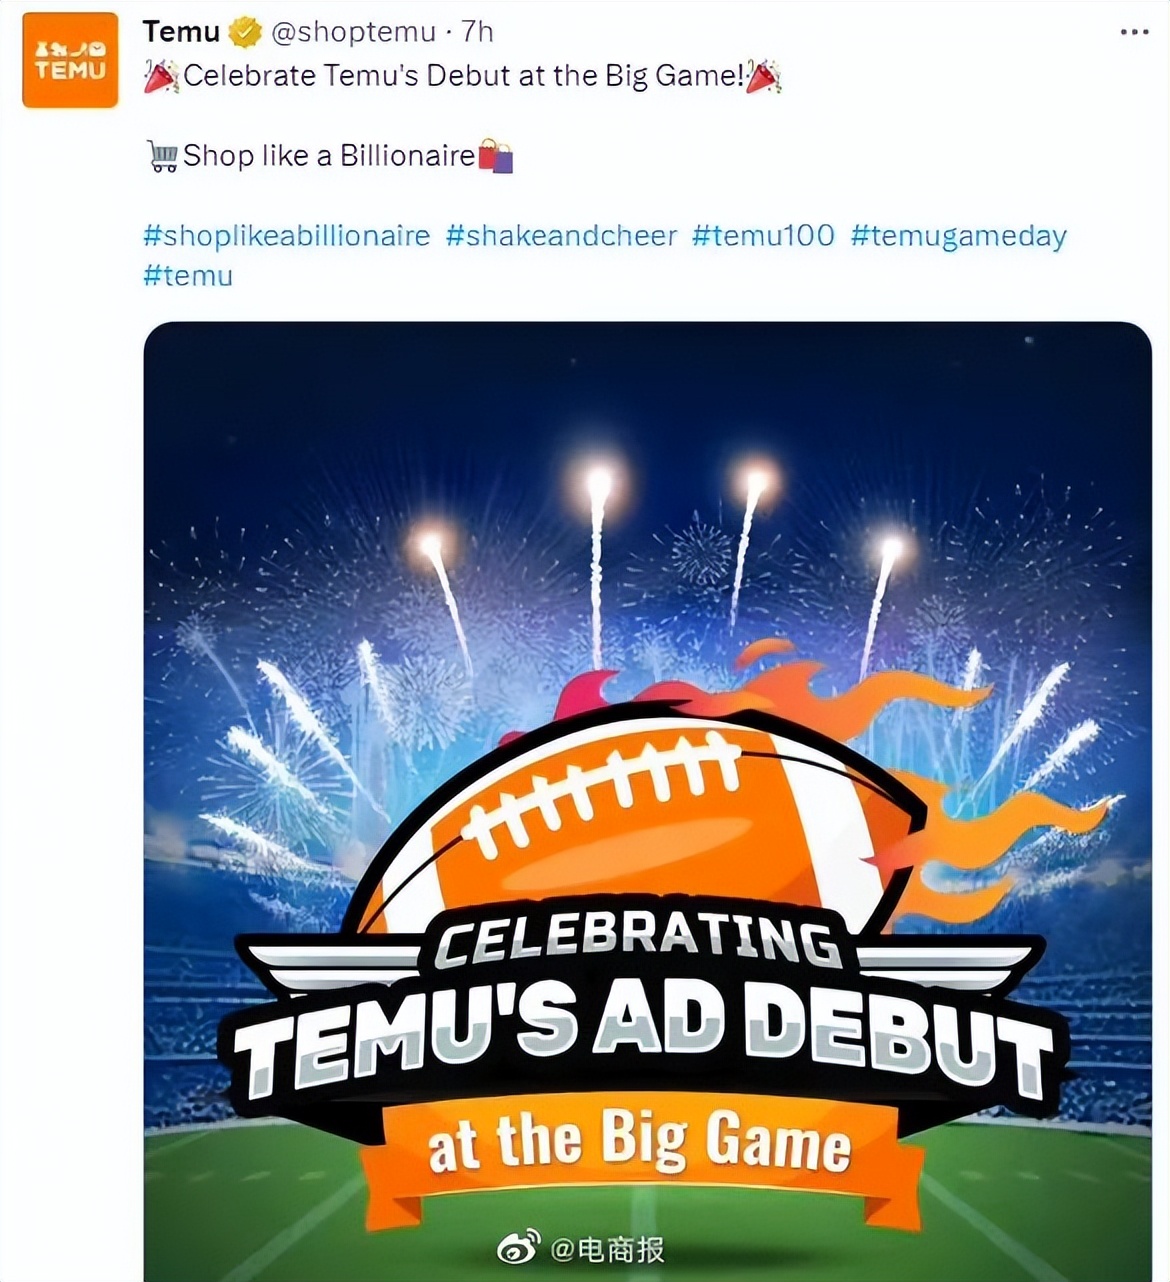Click the 7h timestamp
Viewport: 1170px width, 1282px height.
pyautogui.click(x=477, y=33)
